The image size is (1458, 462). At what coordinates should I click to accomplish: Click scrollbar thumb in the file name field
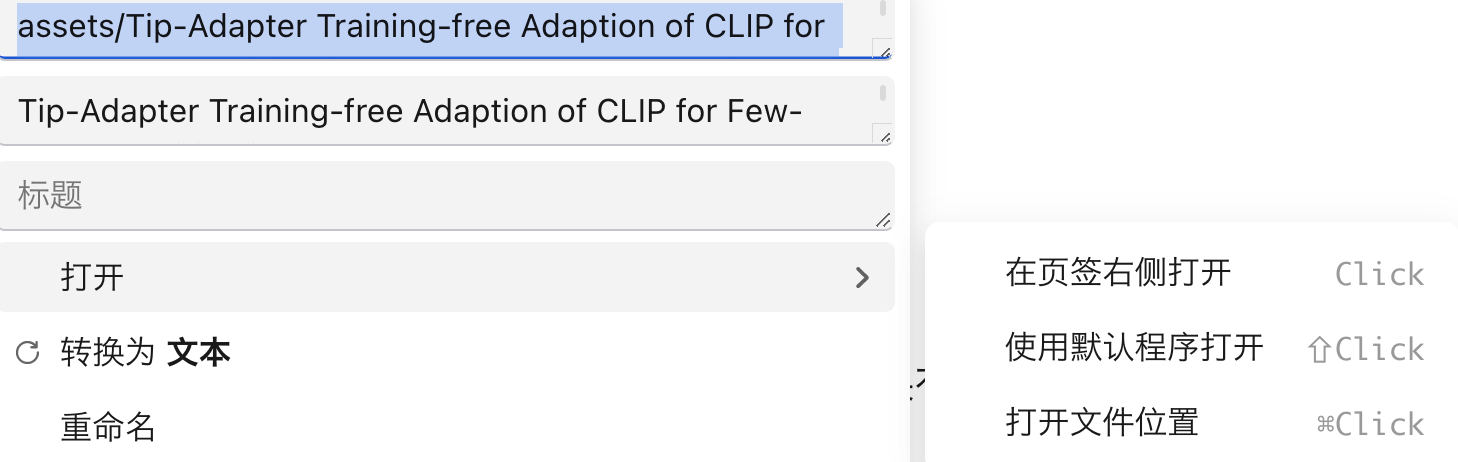tap(882, 93)
